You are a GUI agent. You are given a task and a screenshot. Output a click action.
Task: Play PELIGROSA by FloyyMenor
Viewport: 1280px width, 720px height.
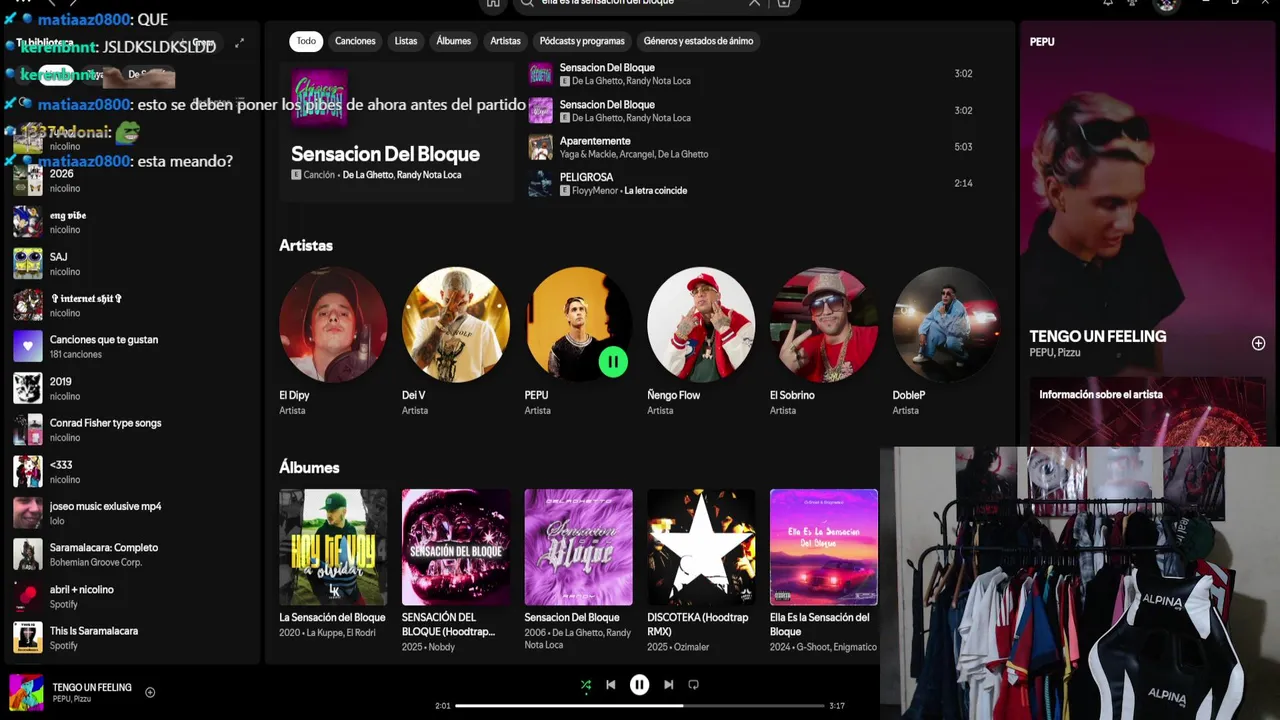(750, 183)
